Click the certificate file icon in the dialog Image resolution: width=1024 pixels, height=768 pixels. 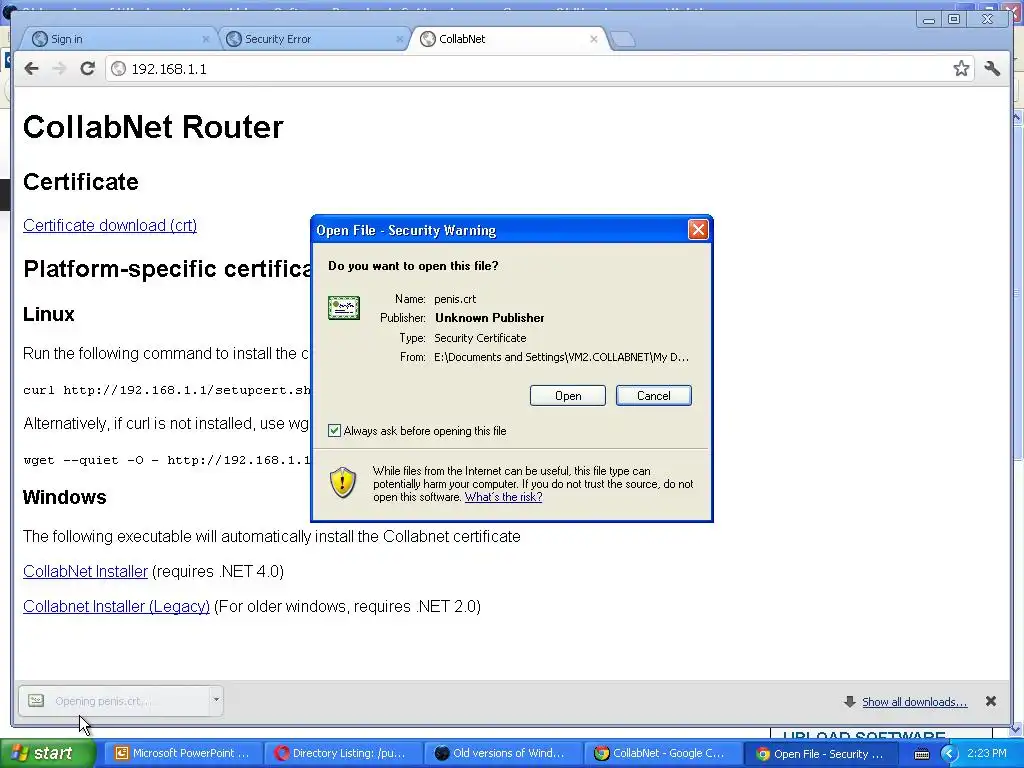[344, 308]
